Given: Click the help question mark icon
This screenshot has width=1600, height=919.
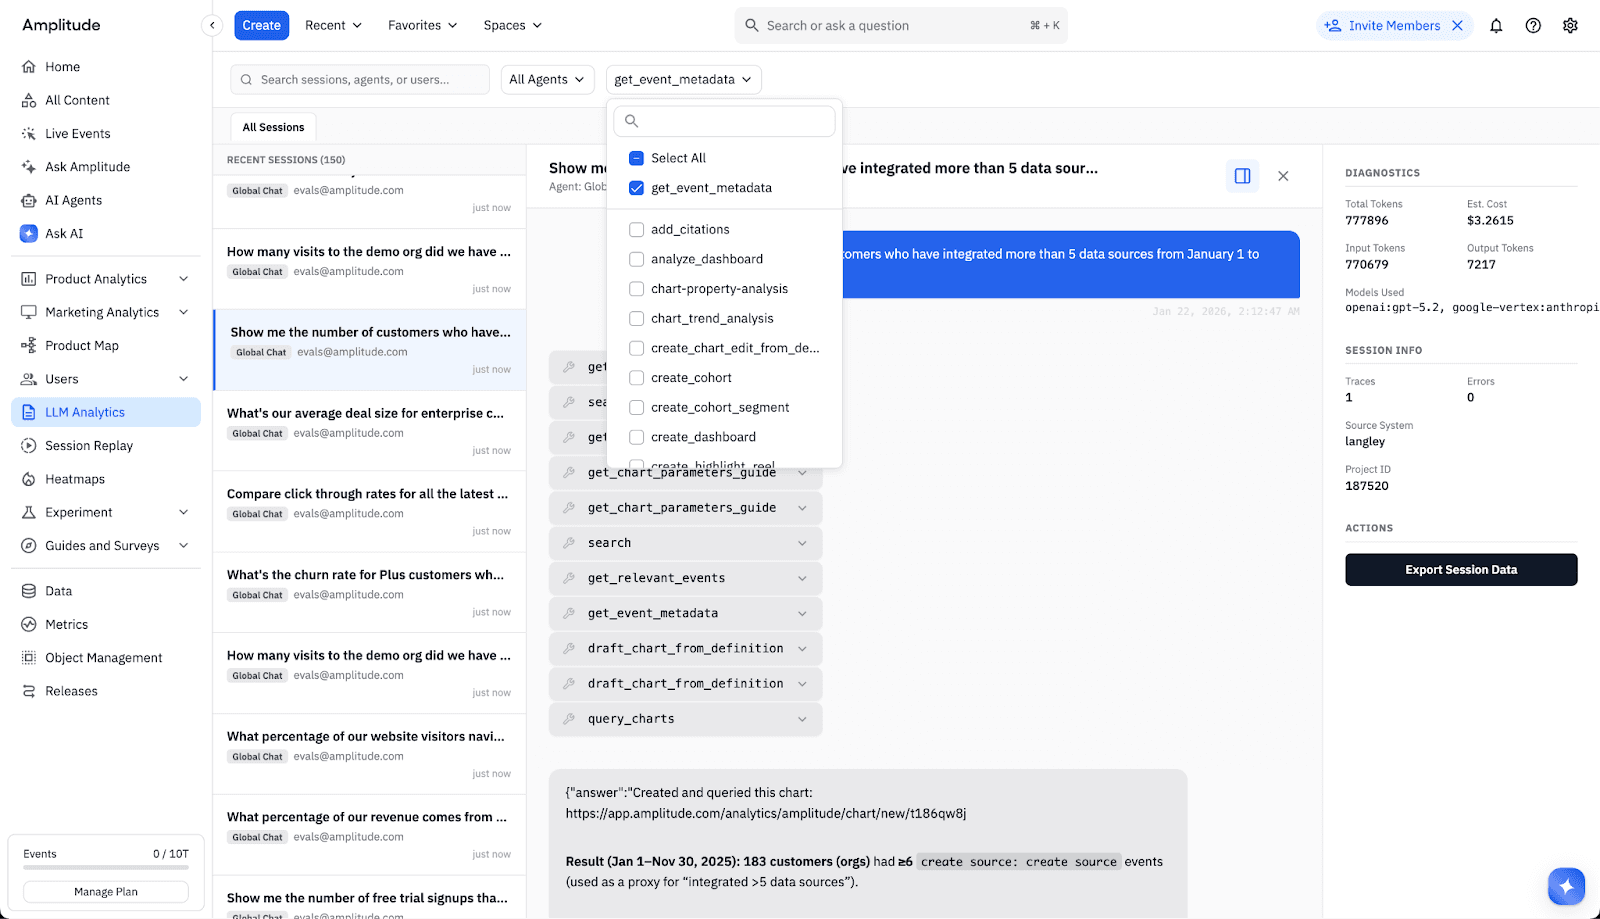Looking at the screenshot, I should pyautogui.click(x=1533, y=26).
